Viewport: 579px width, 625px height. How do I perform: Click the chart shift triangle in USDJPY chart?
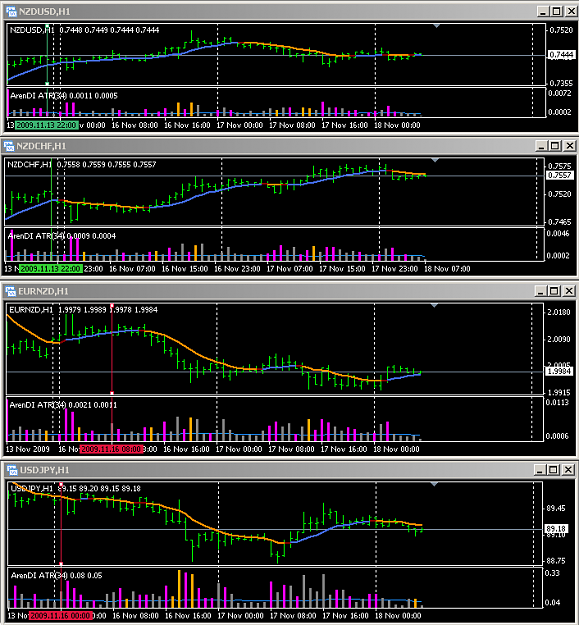click(x=434, y=484)
